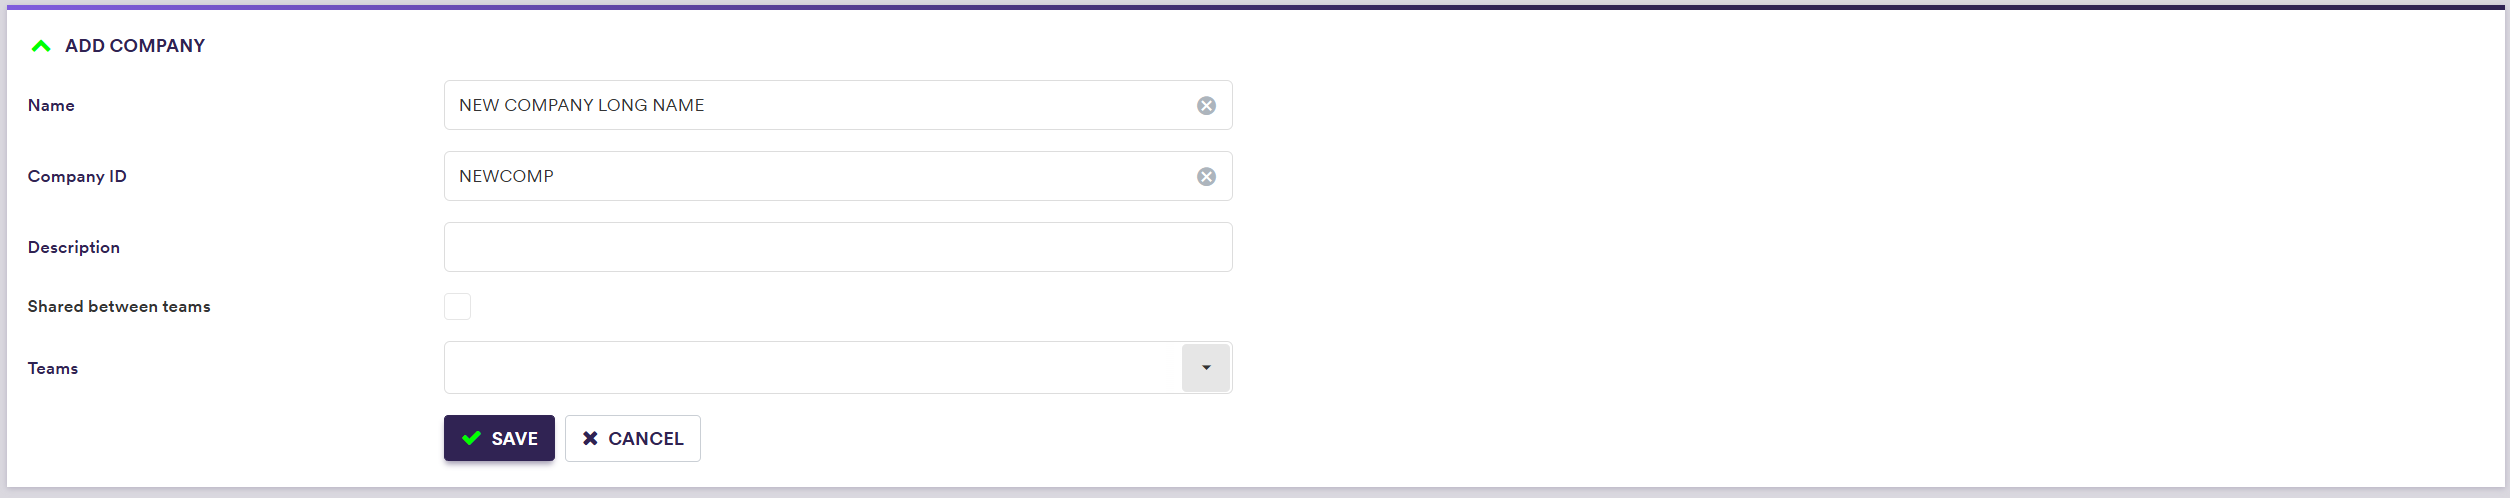The width and height of the screenshot is (2510, 498).
Task: Focus the Company ID input field
Action: tap(820, 177)
